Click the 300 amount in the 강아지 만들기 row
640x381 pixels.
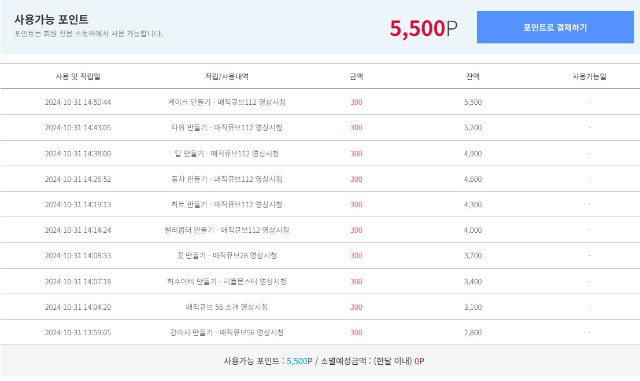point(356,332)
